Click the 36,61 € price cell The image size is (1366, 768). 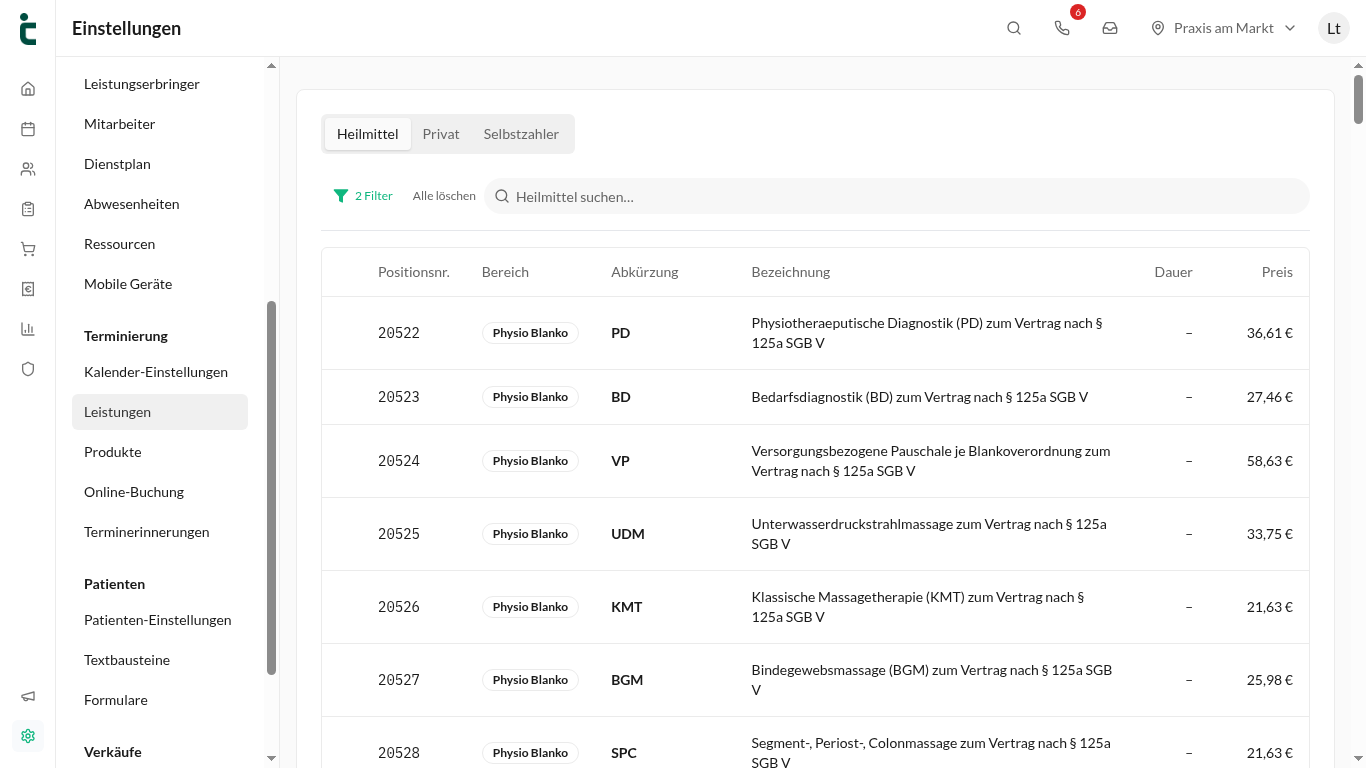1269,333
